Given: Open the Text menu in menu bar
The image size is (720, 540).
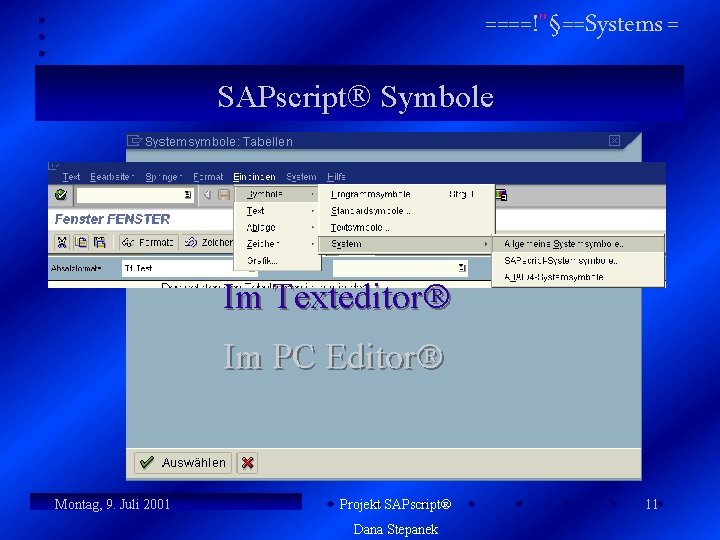Looking at the screenshot, I should coord(71,177).
